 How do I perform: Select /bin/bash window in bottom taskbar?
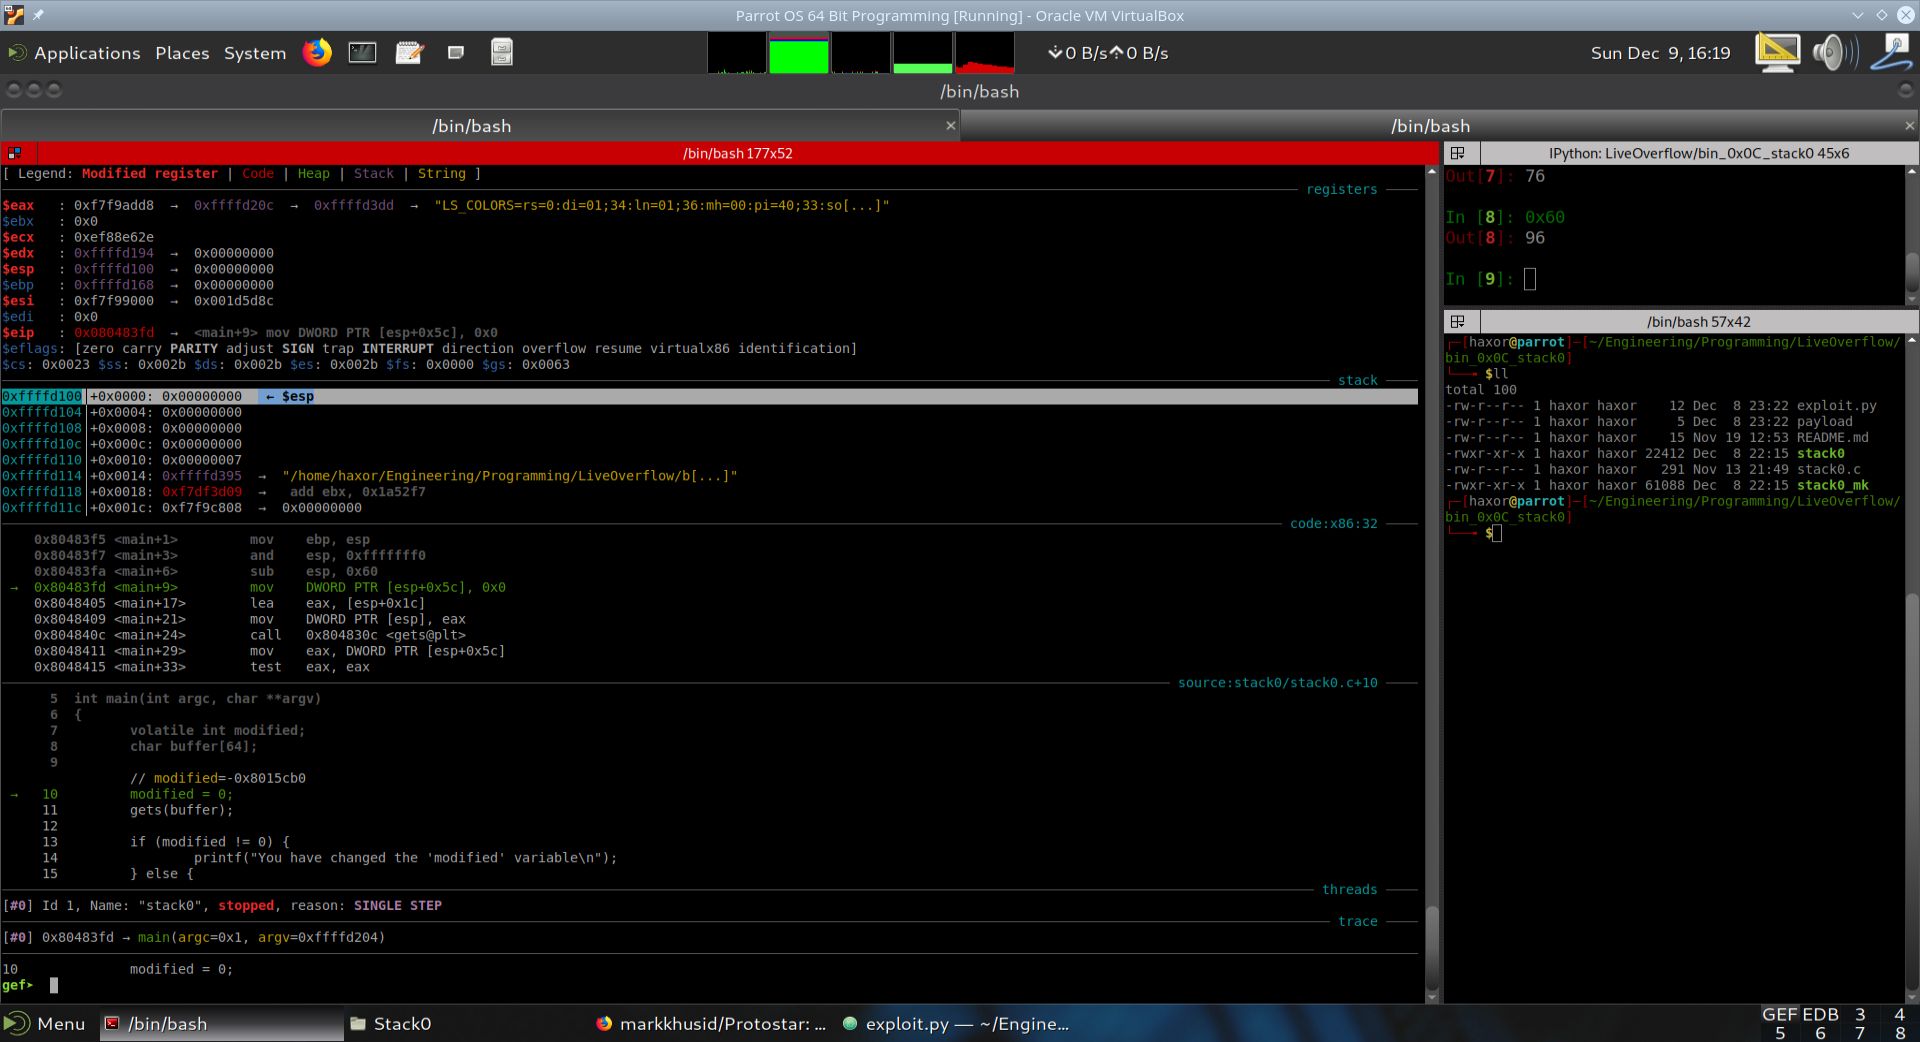coord(221,1023)
